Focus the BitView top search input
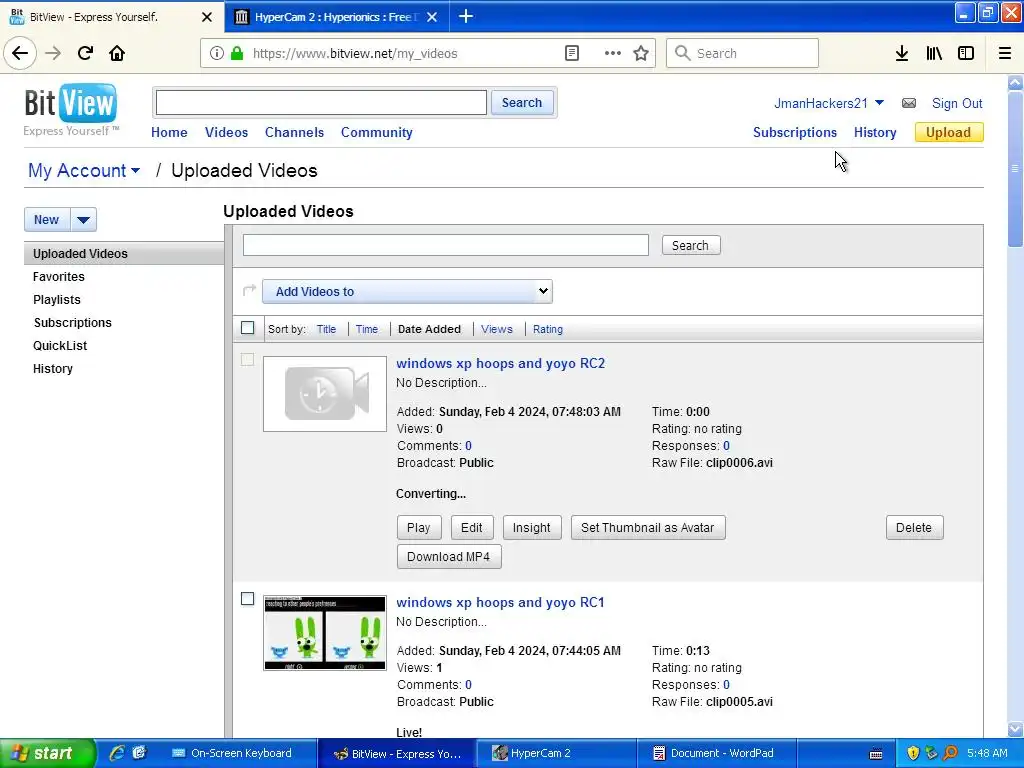 321,103
